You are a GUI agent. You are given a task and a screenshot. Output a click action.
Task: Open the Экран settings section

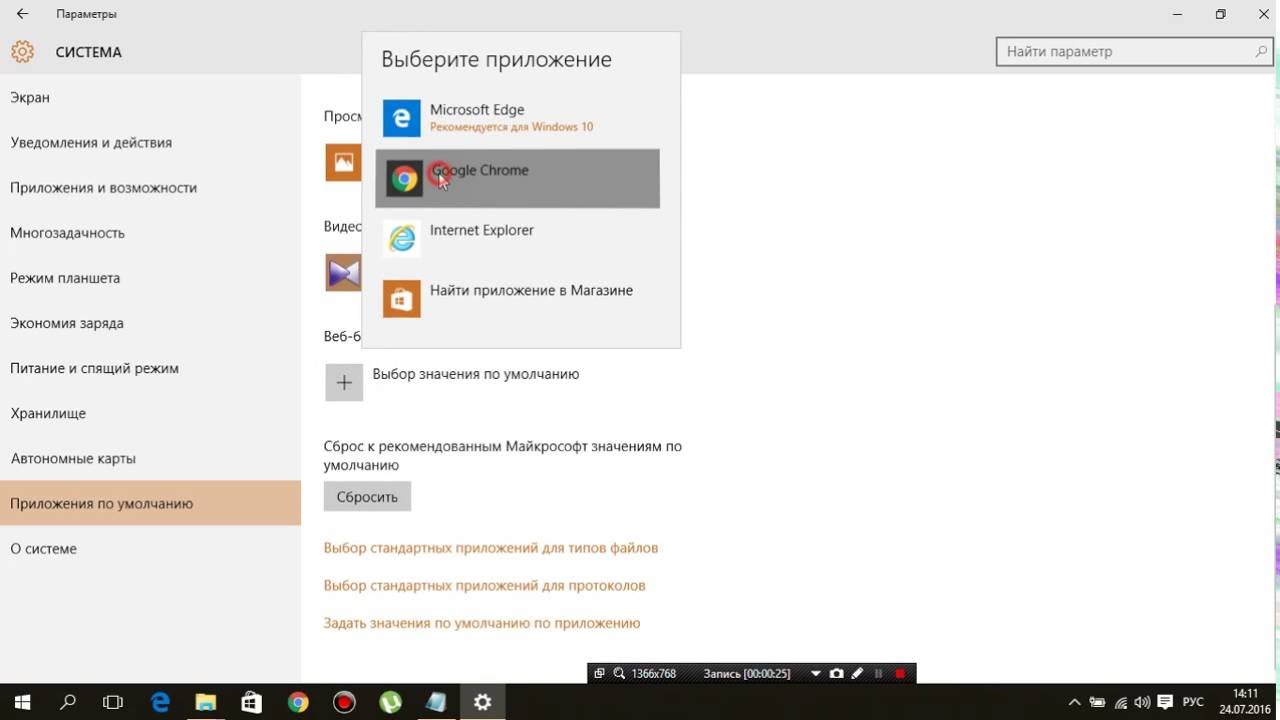(x=150, y=97)
